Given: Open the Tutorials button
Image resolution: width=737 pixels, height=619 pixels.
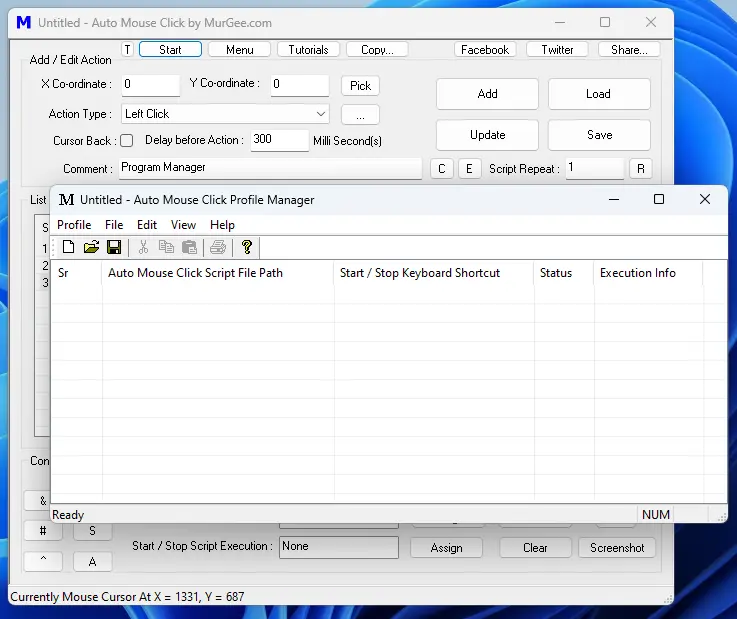Looking at the screenshot, I should pos(308,49).
